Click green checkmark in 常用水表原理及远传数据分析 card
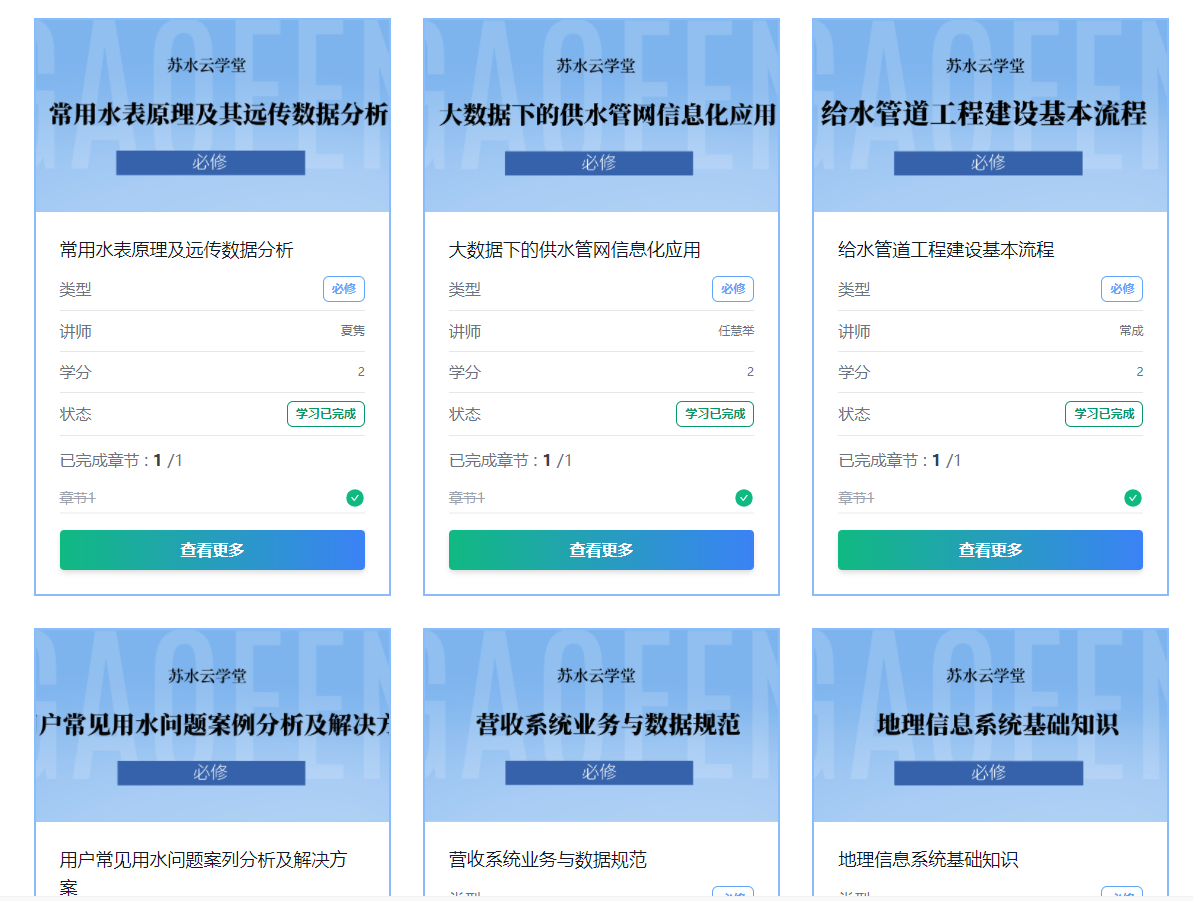 tap(355, 498)
